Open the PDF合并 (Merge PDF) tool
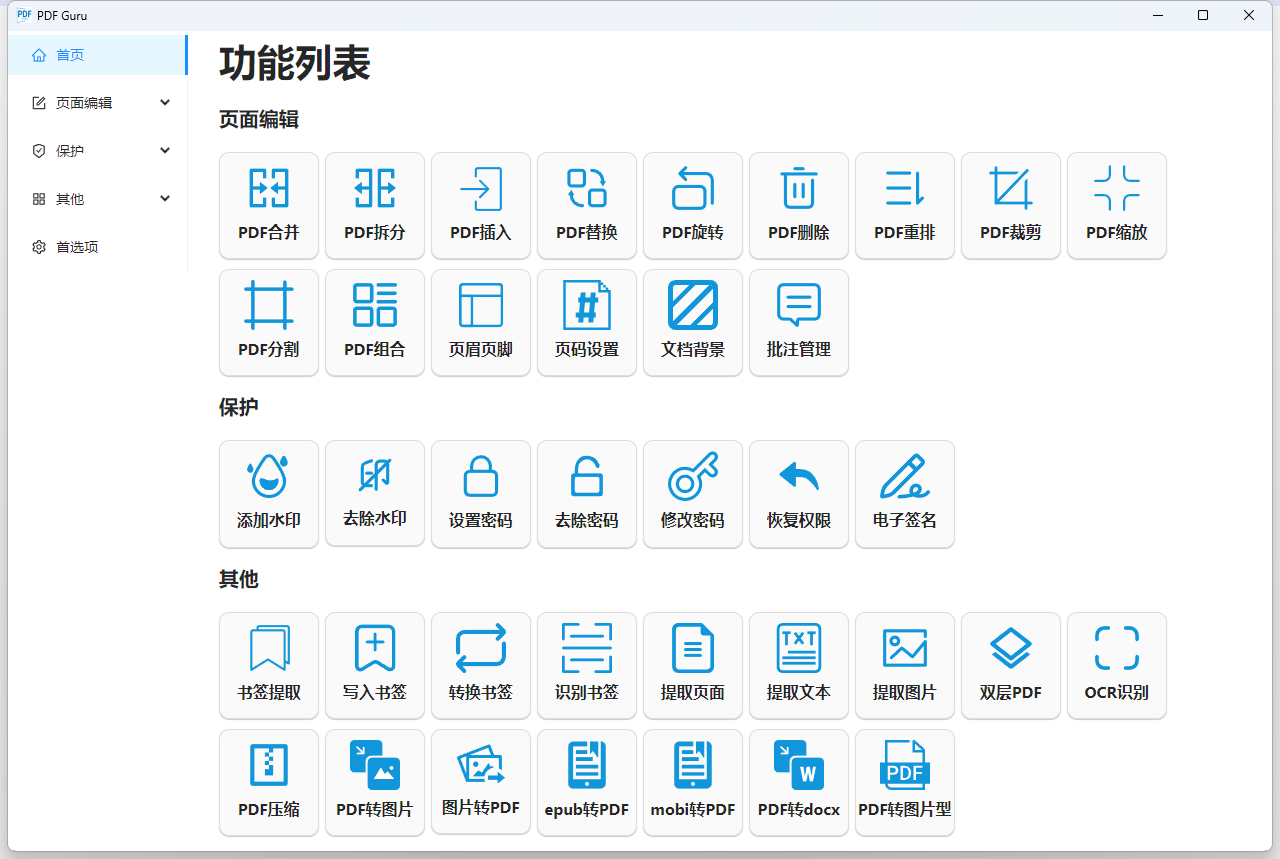1280x859 pixels. [x=268, y=205]
